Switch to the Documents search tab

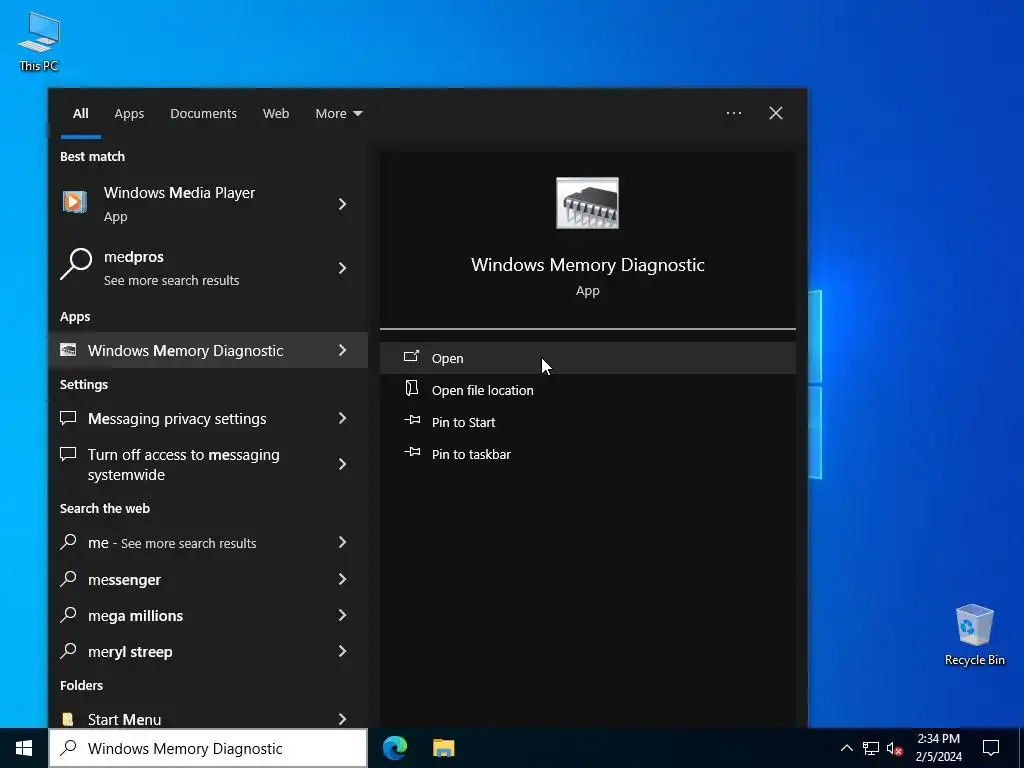pos(203,114)
